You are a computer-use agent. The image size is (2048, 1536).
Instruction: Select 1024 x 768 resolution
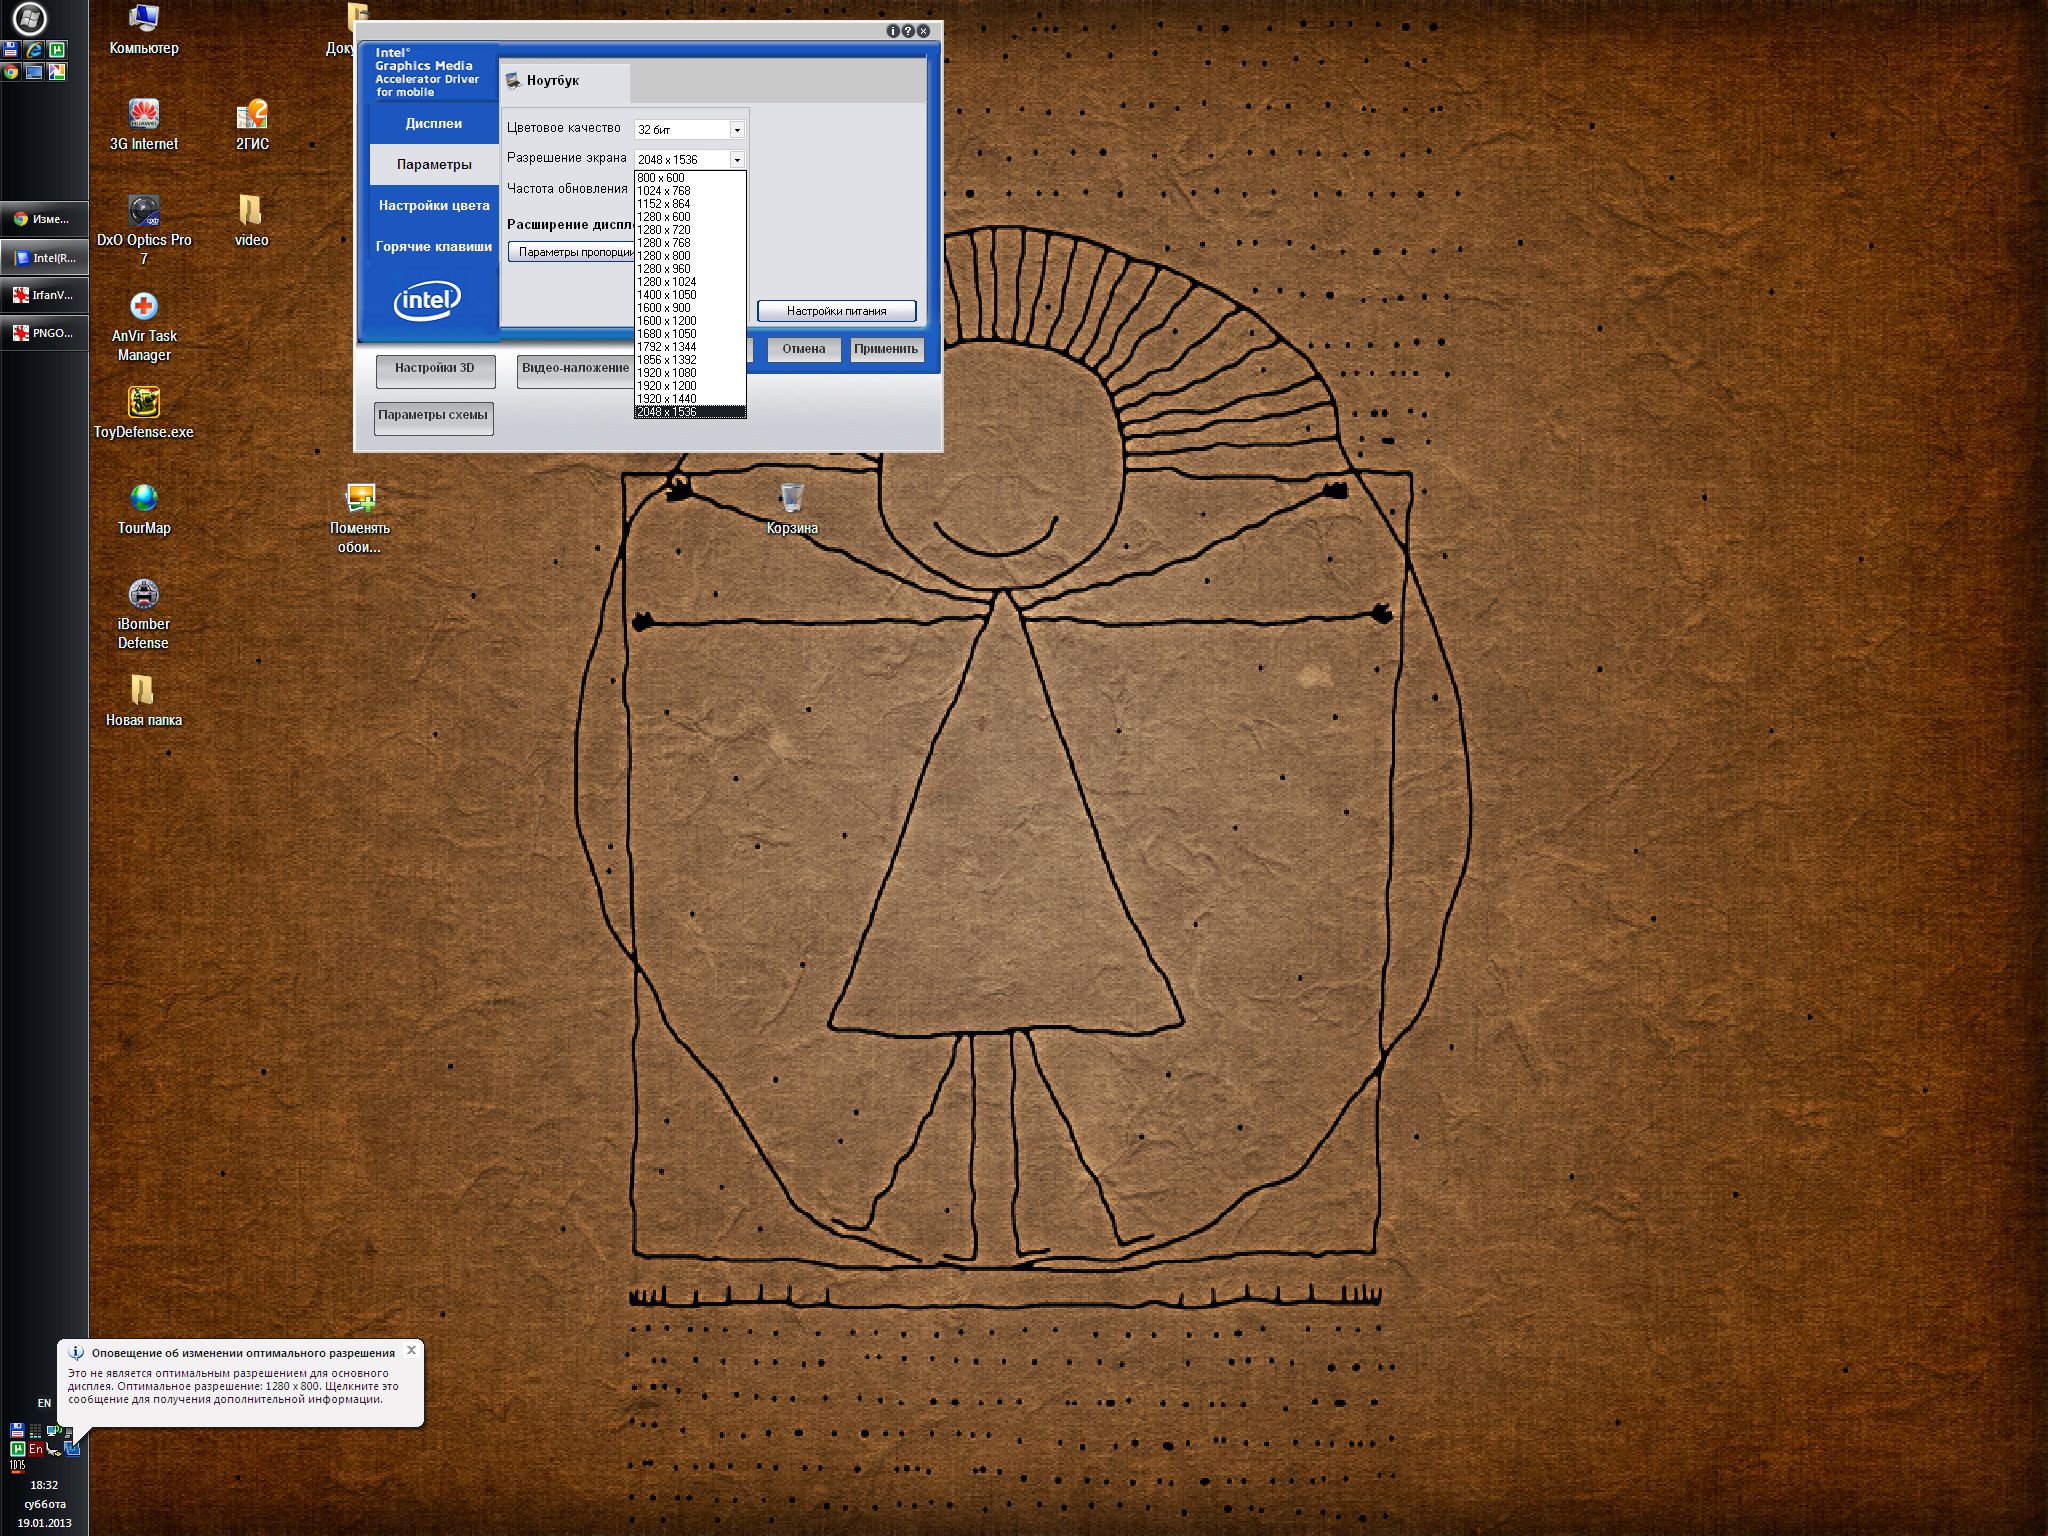[x=690, y=191]
